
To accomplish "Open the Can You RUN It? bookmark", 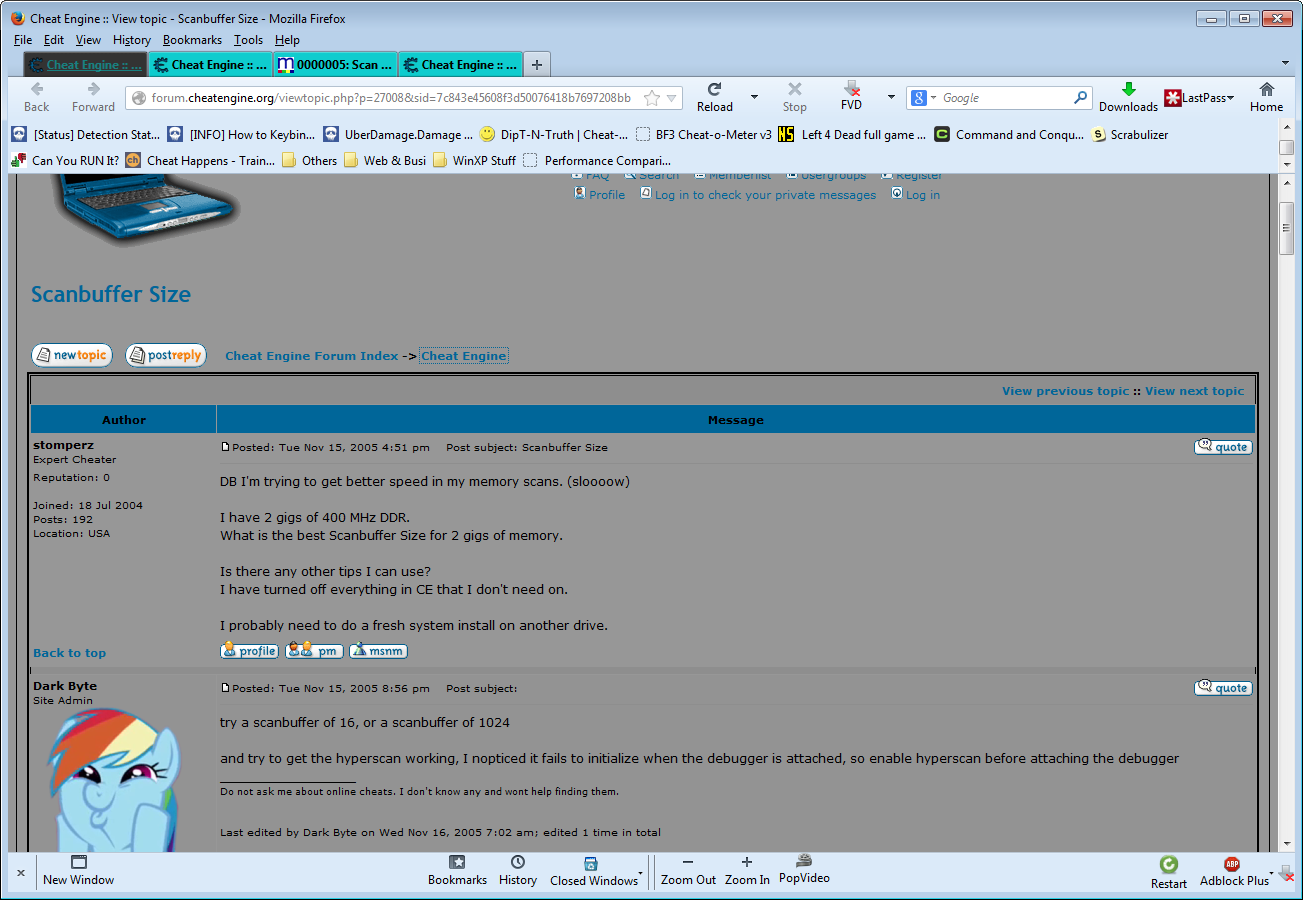I will 65,160.
